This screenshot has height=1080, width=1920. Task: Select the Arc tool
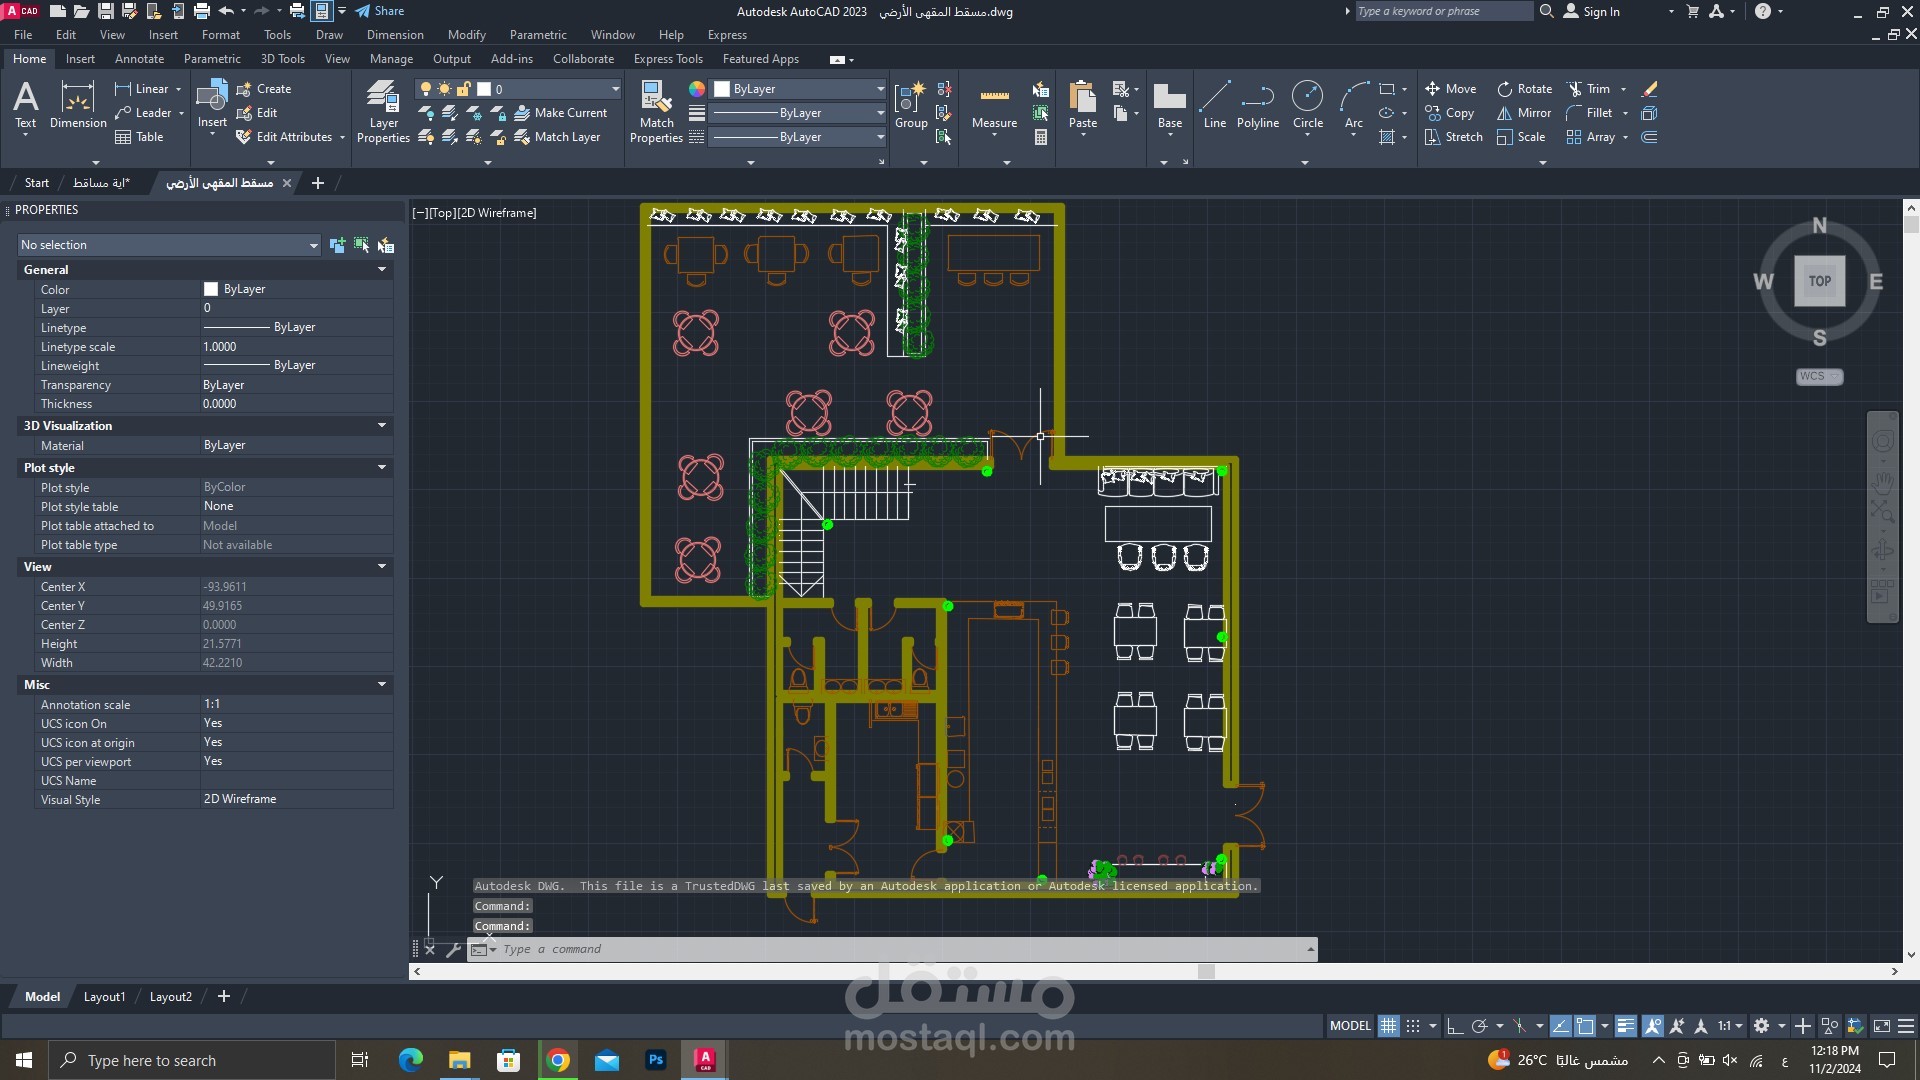click(1353, 106)
